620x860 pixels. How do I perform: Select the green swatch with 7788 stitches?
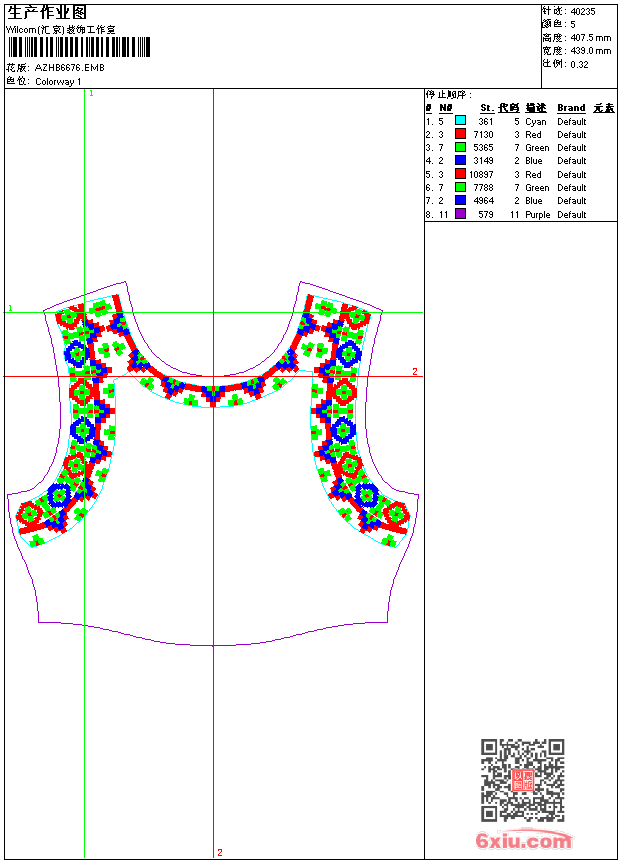460,187
